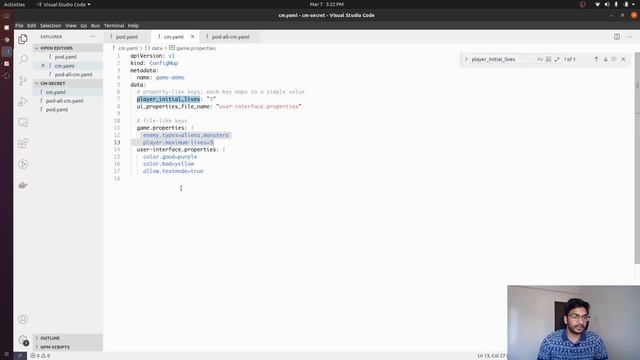Click the ui_properties_file_name key on line 8

click(x=174, y=107)
